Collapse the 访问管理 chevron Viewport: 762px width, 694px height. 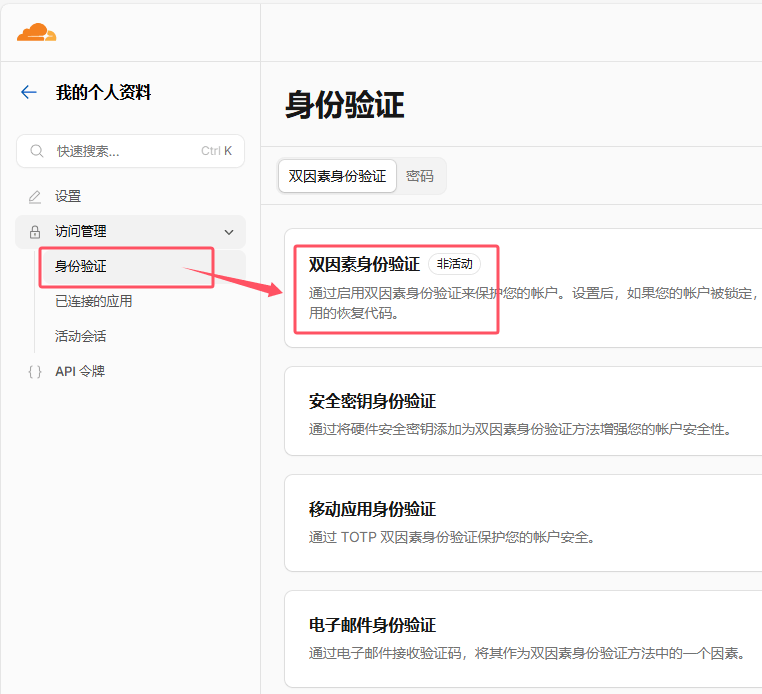coord(229,232)
